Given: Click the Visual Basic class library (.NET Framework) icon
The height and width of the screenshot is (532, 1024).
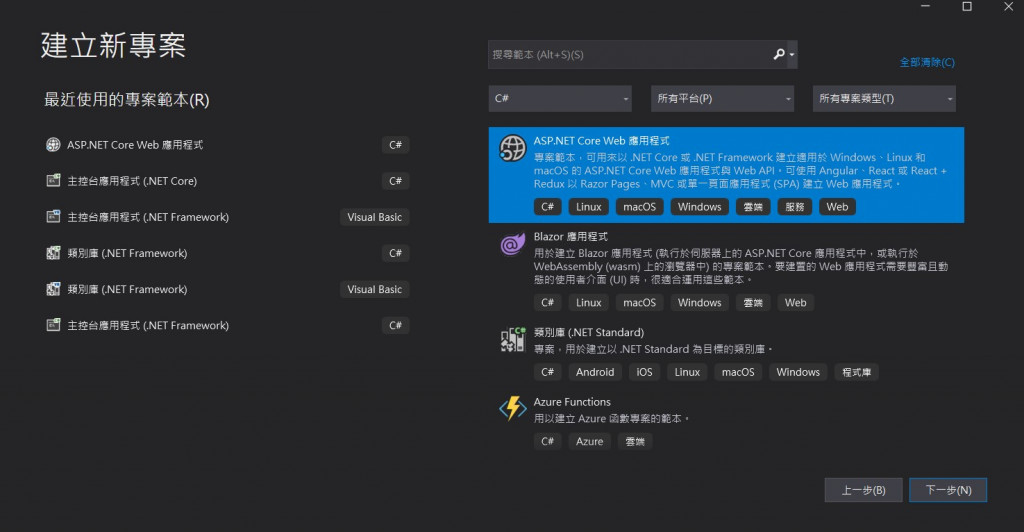Looking at the screenshot, I should click(53, 289).
